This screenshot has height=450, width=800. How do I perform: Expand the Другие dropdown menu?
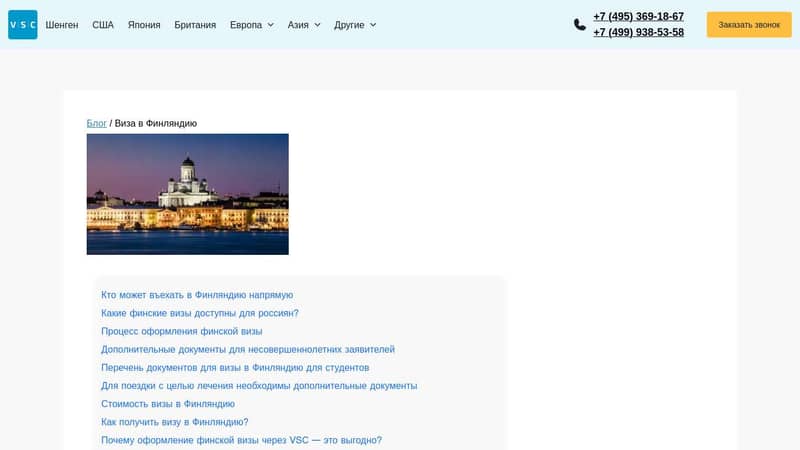click(355, 25)
